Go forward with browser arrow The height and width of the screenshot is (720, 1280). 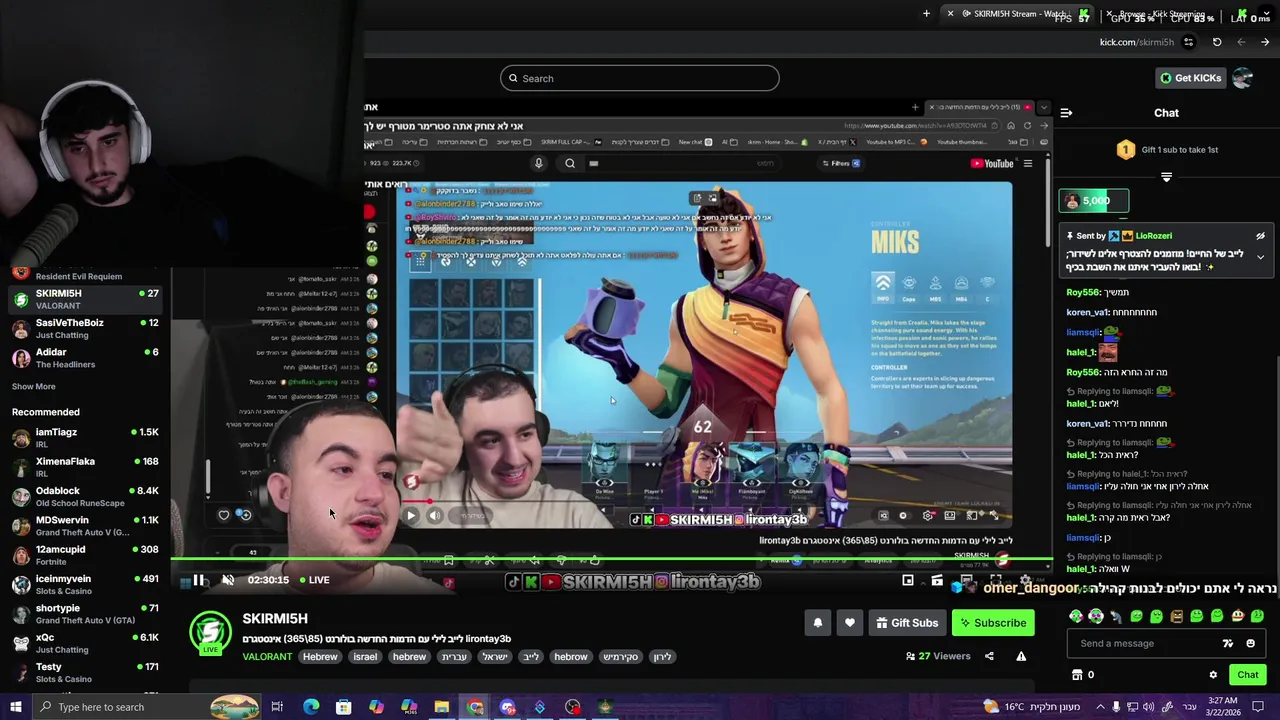[x=1265, y=42]
